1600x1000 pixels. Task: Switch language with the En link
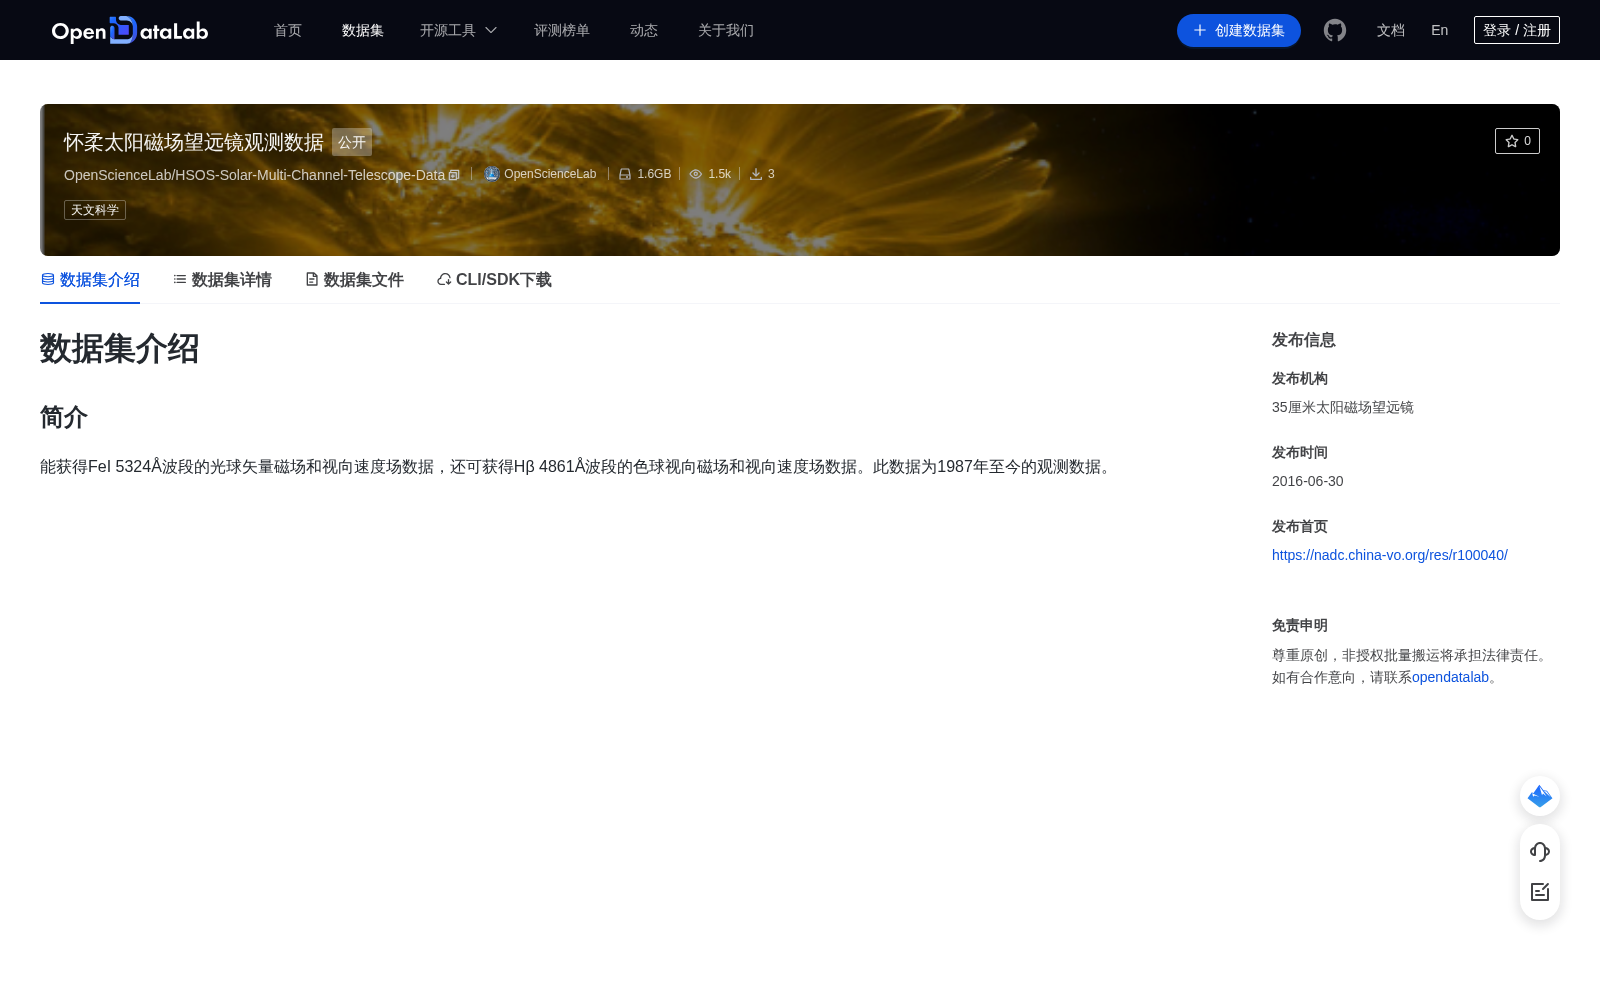pos(1440,30)
